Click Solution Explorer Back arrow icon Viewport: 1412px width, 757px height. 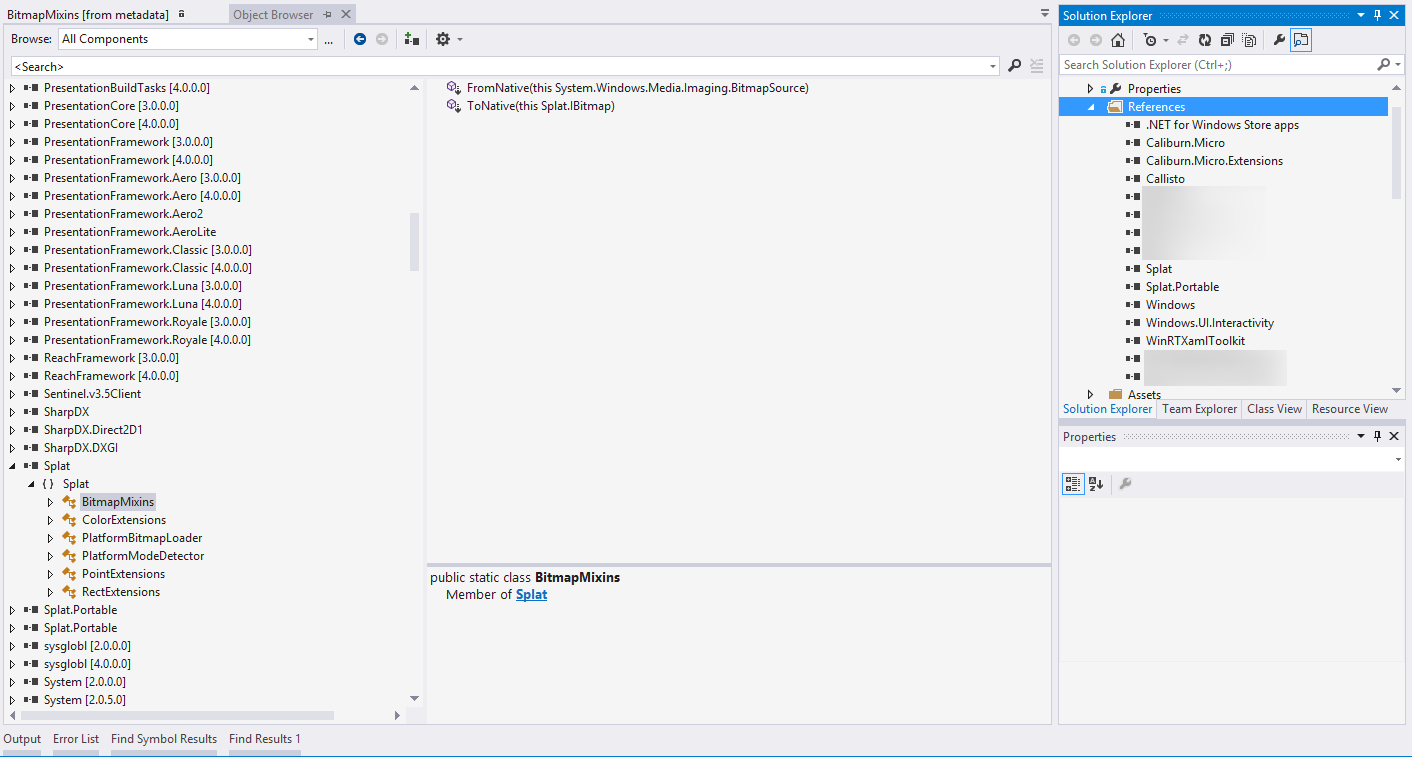1074,40
